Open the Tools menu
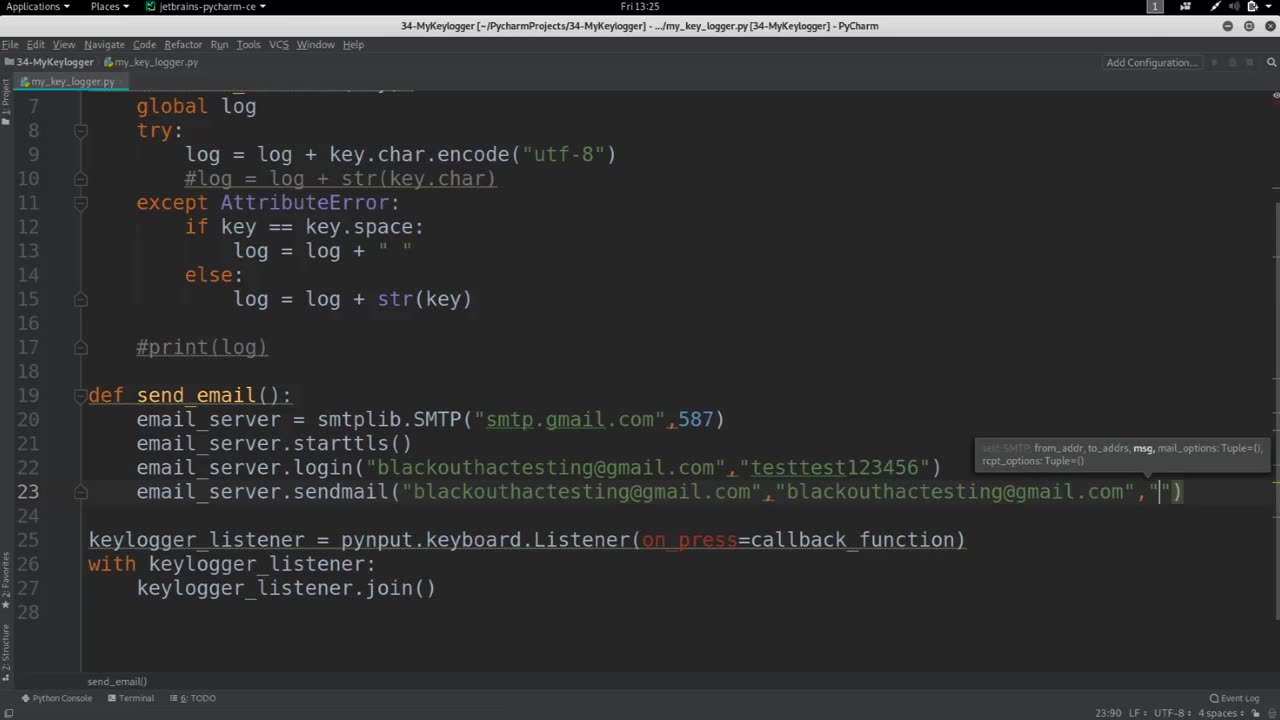This screenshot has height=720, width=1280. (248, 44)
